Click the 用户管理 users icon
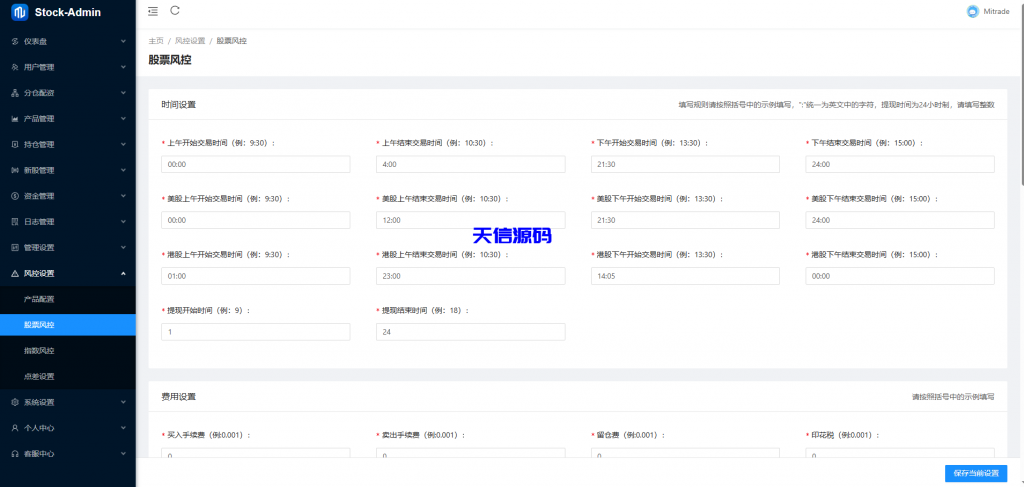 [x=15, y=67]
